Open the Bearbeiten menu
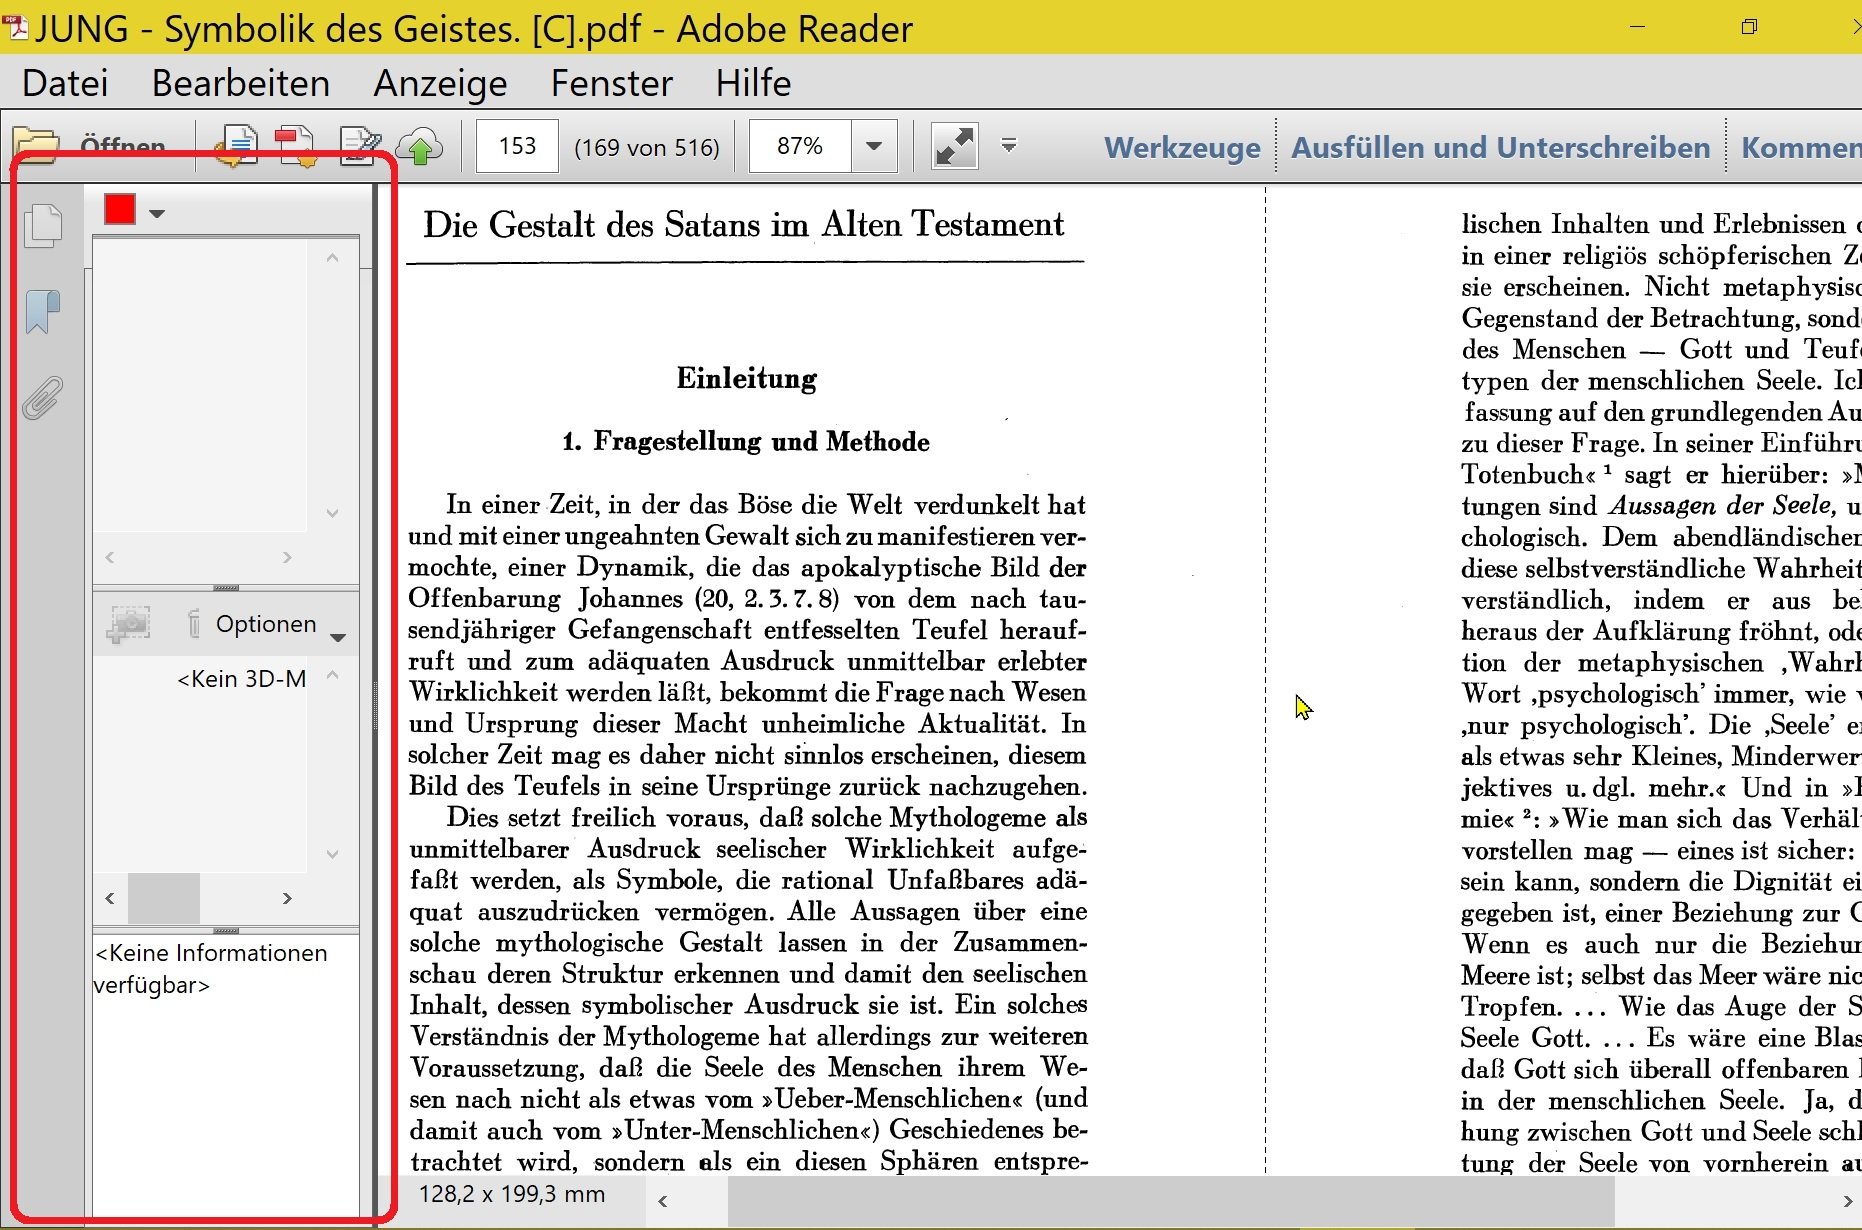 [241, 83]
